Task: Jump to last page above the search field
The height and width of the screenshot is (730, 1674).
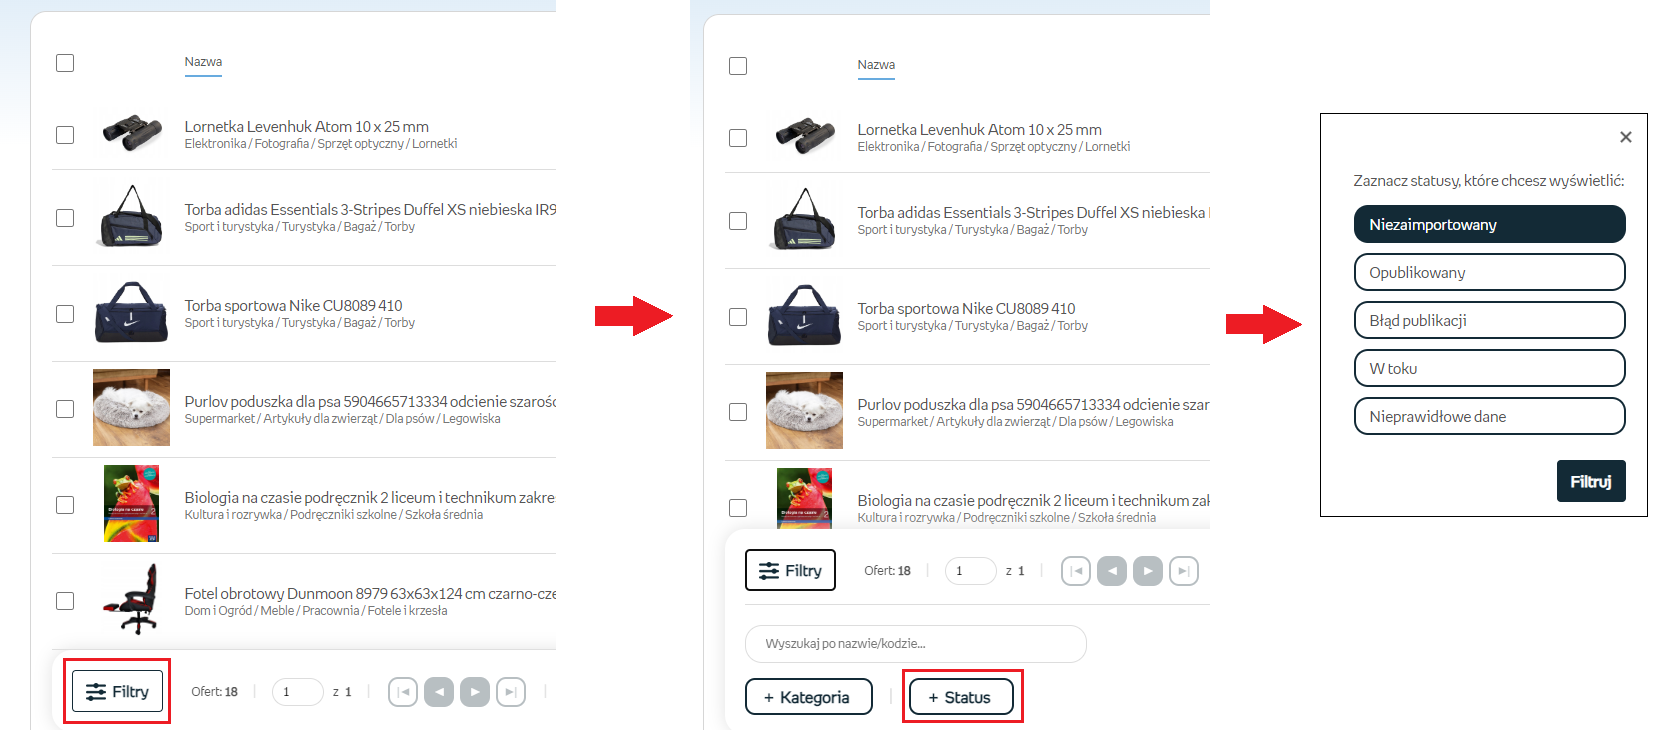Action: 1184,571
